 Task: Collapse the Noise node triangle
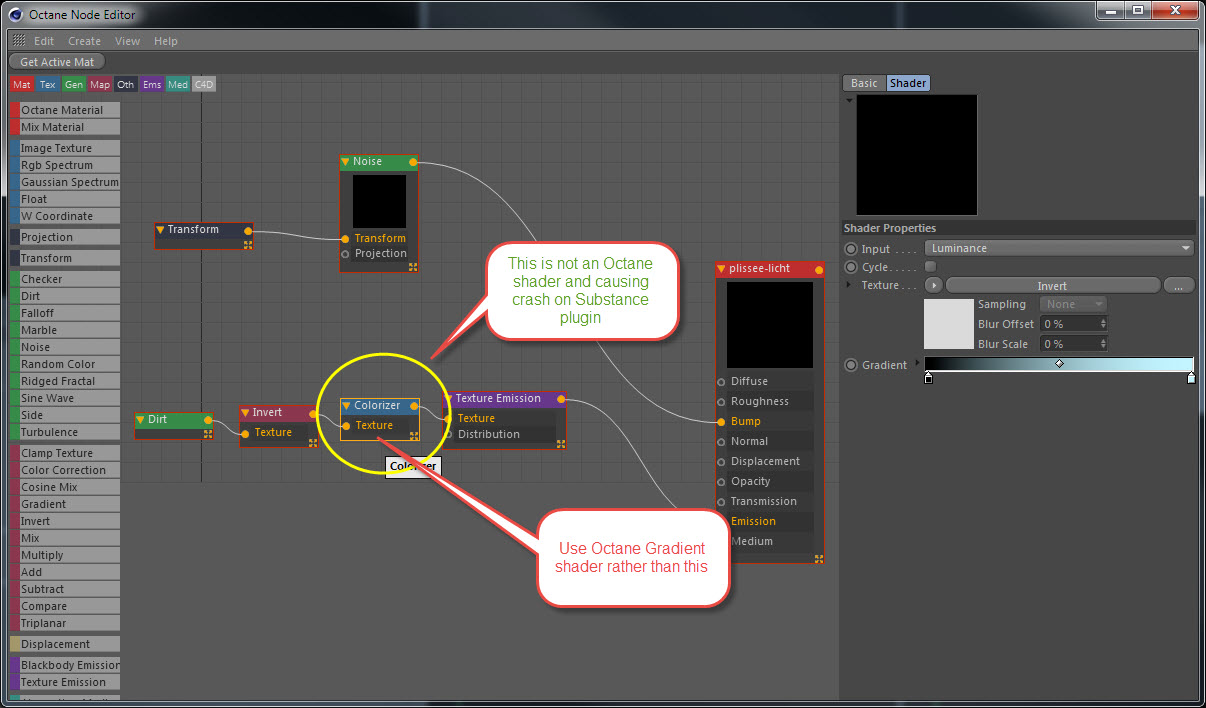[345, 162]
